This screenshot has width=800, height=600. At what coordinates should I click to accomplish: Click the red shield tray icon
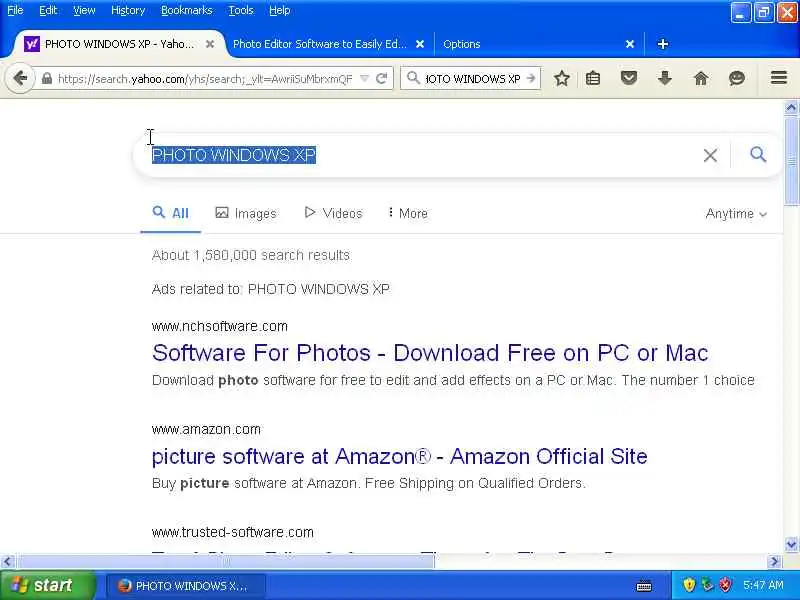(x=726, y=585)
